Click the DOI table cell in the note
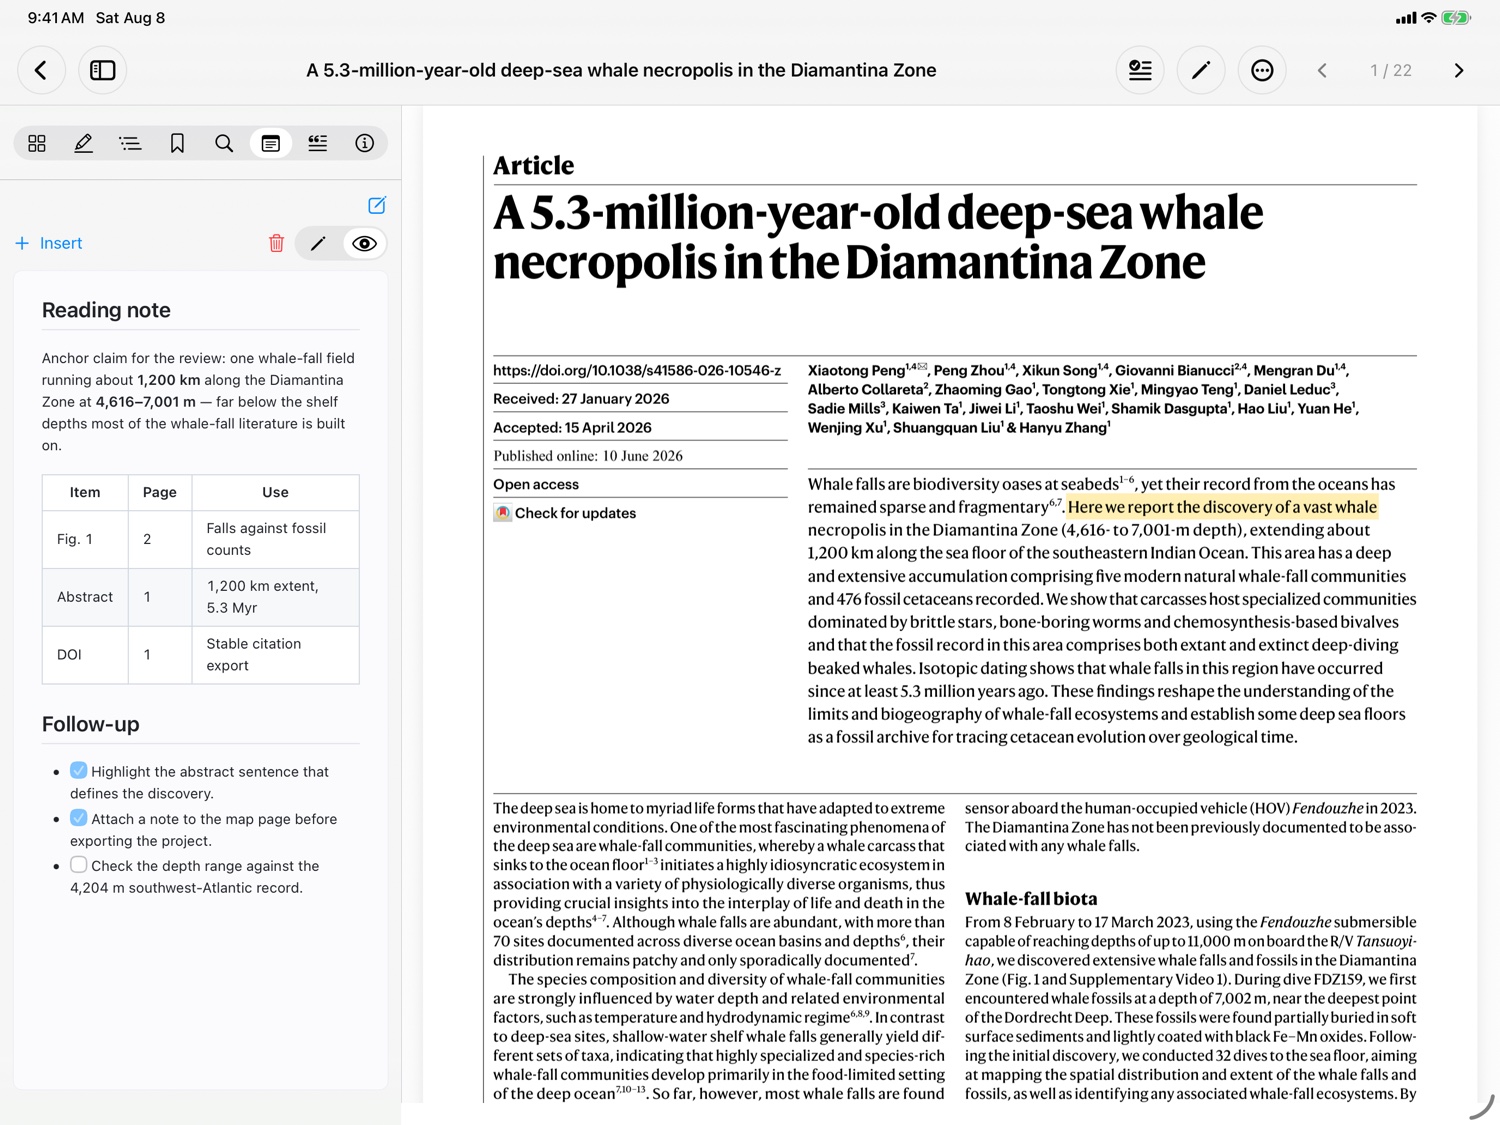 [85, 655]
